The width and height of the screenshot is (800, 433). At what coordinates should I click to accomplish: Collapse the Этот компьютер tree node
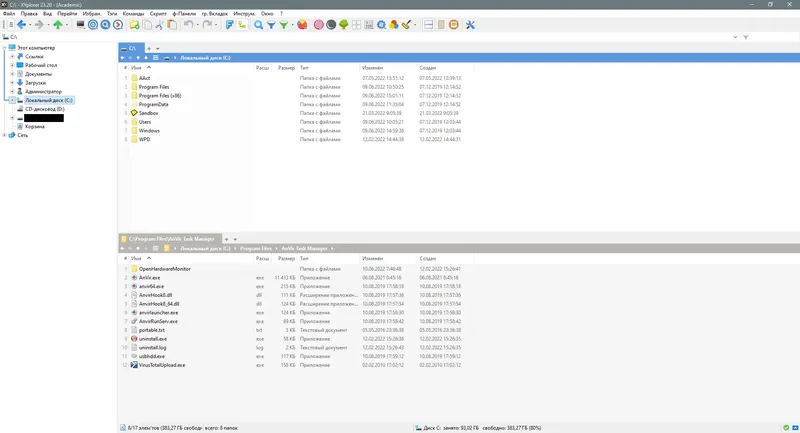[x=5, y=48]
